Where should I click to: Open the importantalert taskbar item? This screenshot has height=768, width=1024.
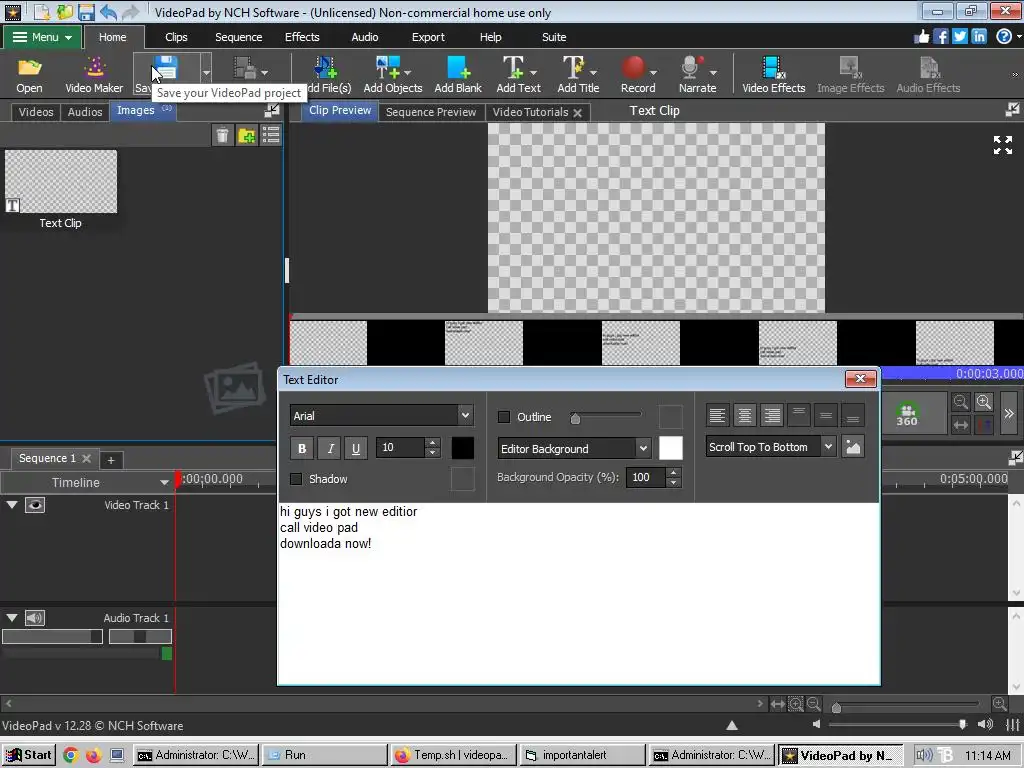(583, 755)
